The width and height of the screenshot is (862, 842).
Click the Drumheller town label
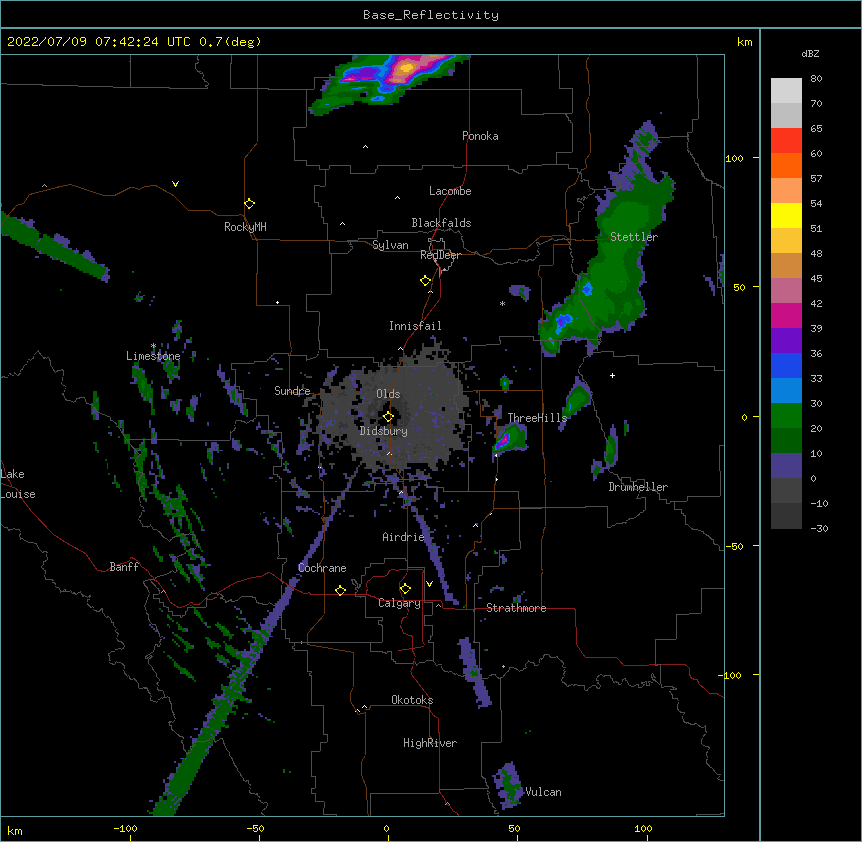(638, 487)
